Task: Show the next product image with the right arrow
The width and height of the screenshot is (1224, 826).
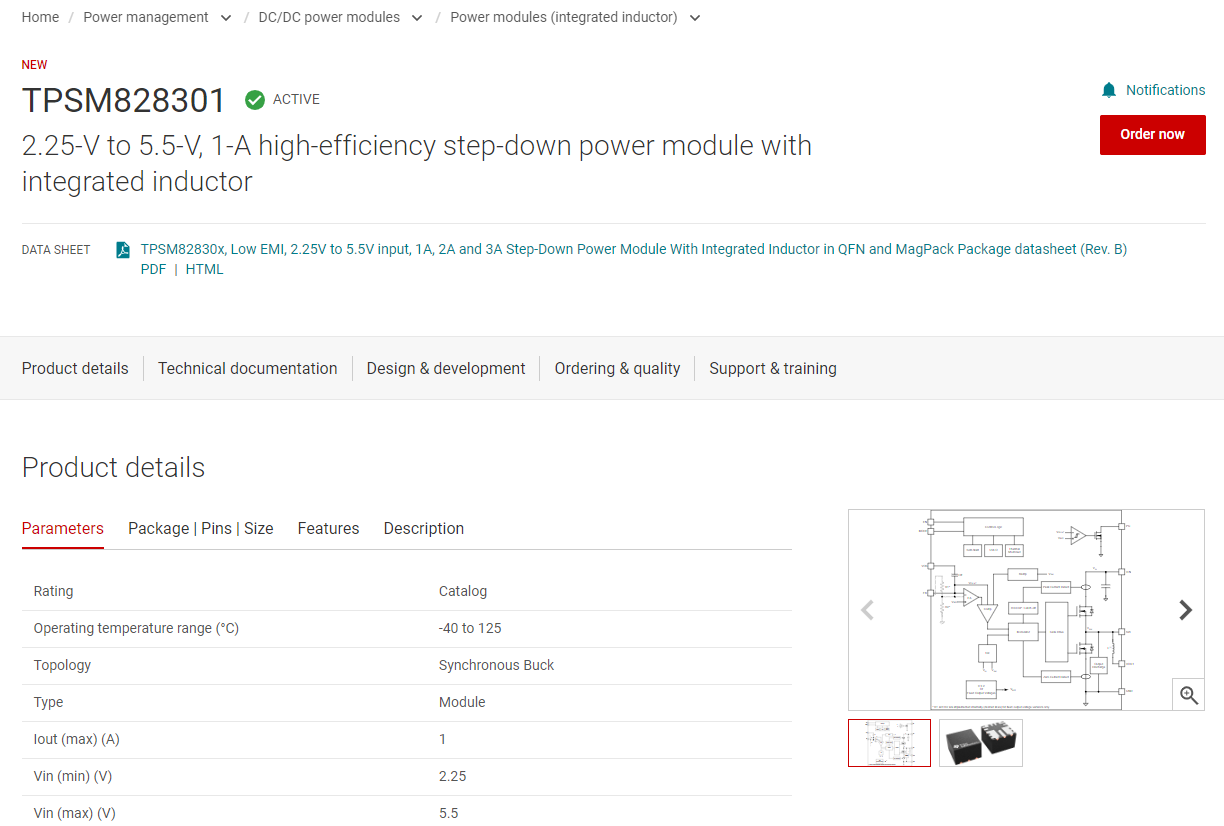Action: point(1185,610)
